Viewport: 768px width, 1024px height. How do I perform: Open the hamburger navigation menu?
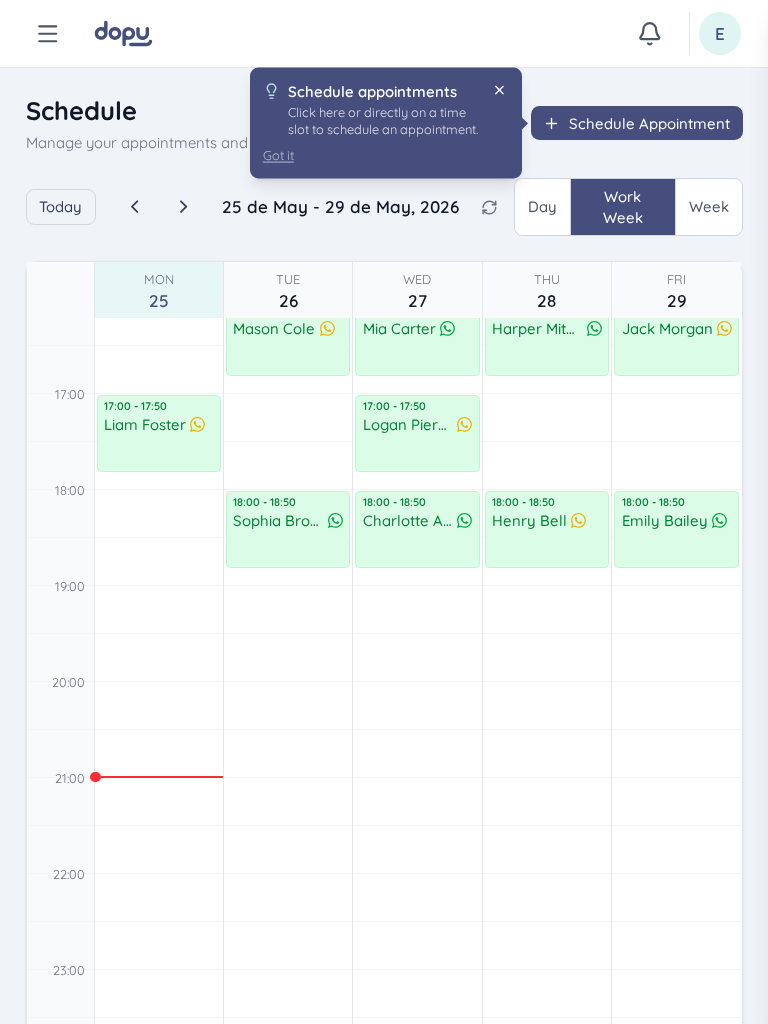click(48, 33)
